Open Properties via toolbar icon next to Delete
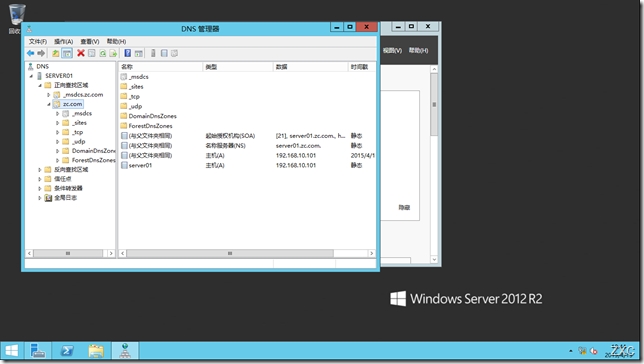Screen dimensions: 644x364 92,53
